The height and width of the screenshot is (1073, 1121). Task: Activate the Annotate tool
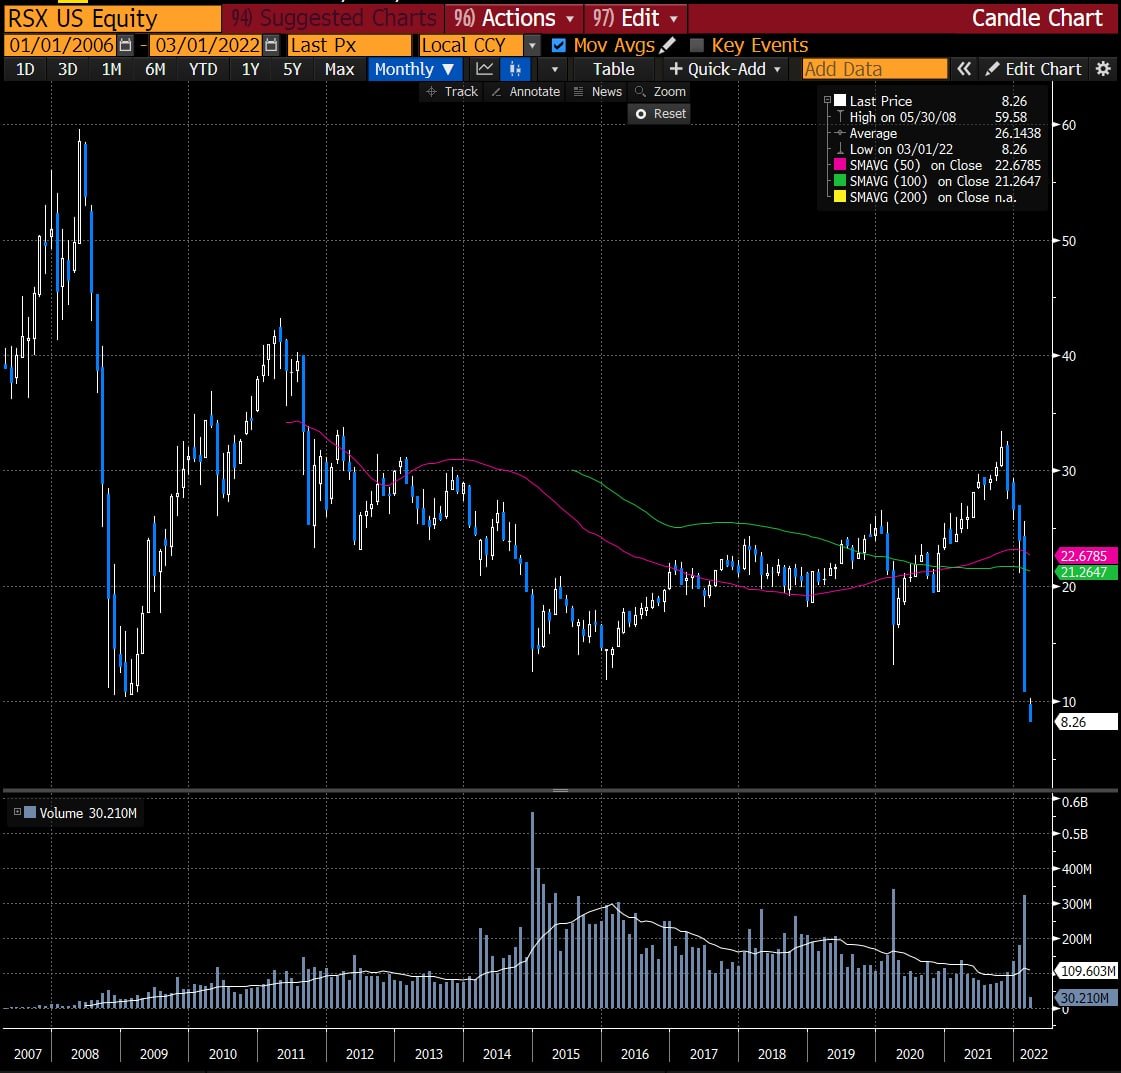pyautogui.click(x=525, y=91)
